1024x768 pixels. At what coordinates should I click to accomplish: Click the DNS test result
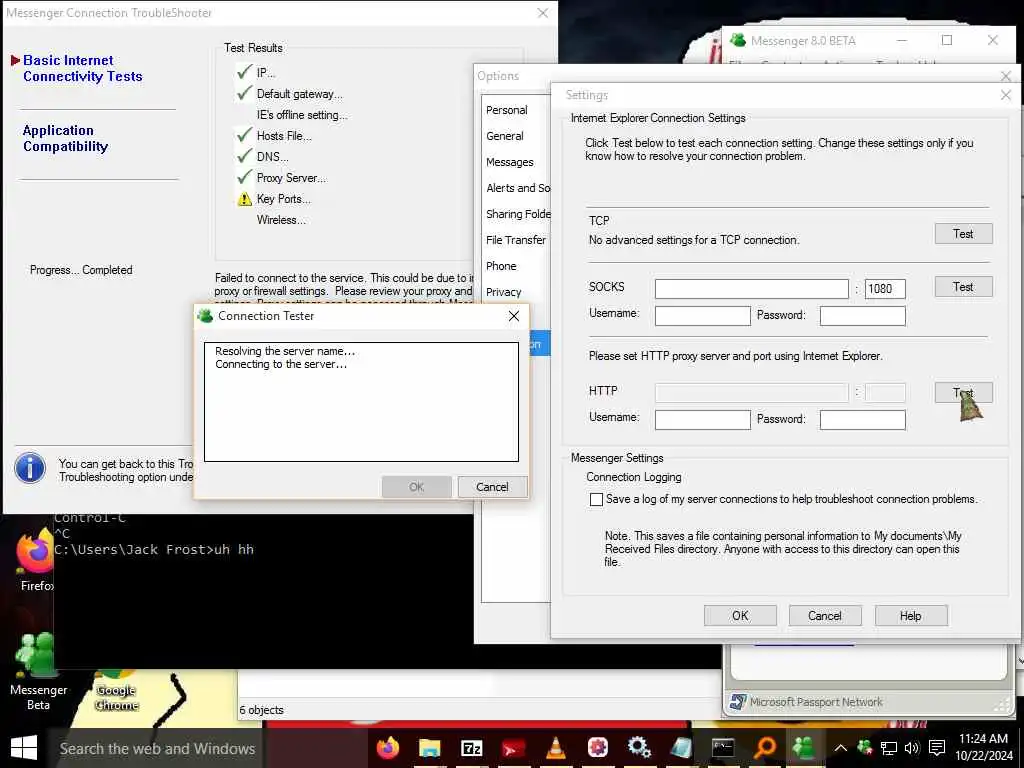coord(273,157)
